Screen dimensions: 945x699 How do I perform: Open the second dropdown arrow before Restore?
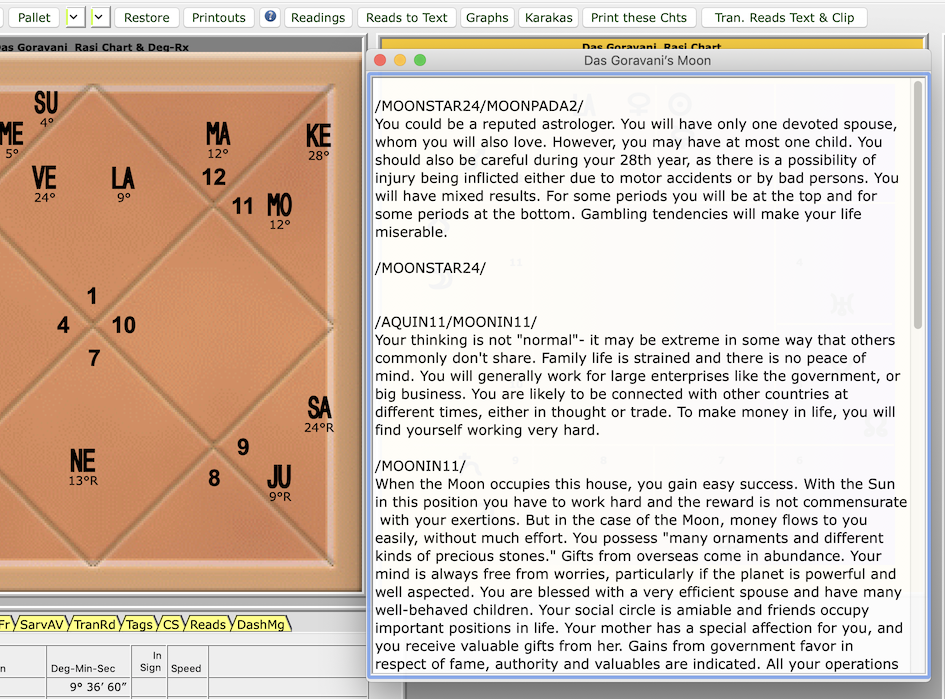(x=100, y=18)
